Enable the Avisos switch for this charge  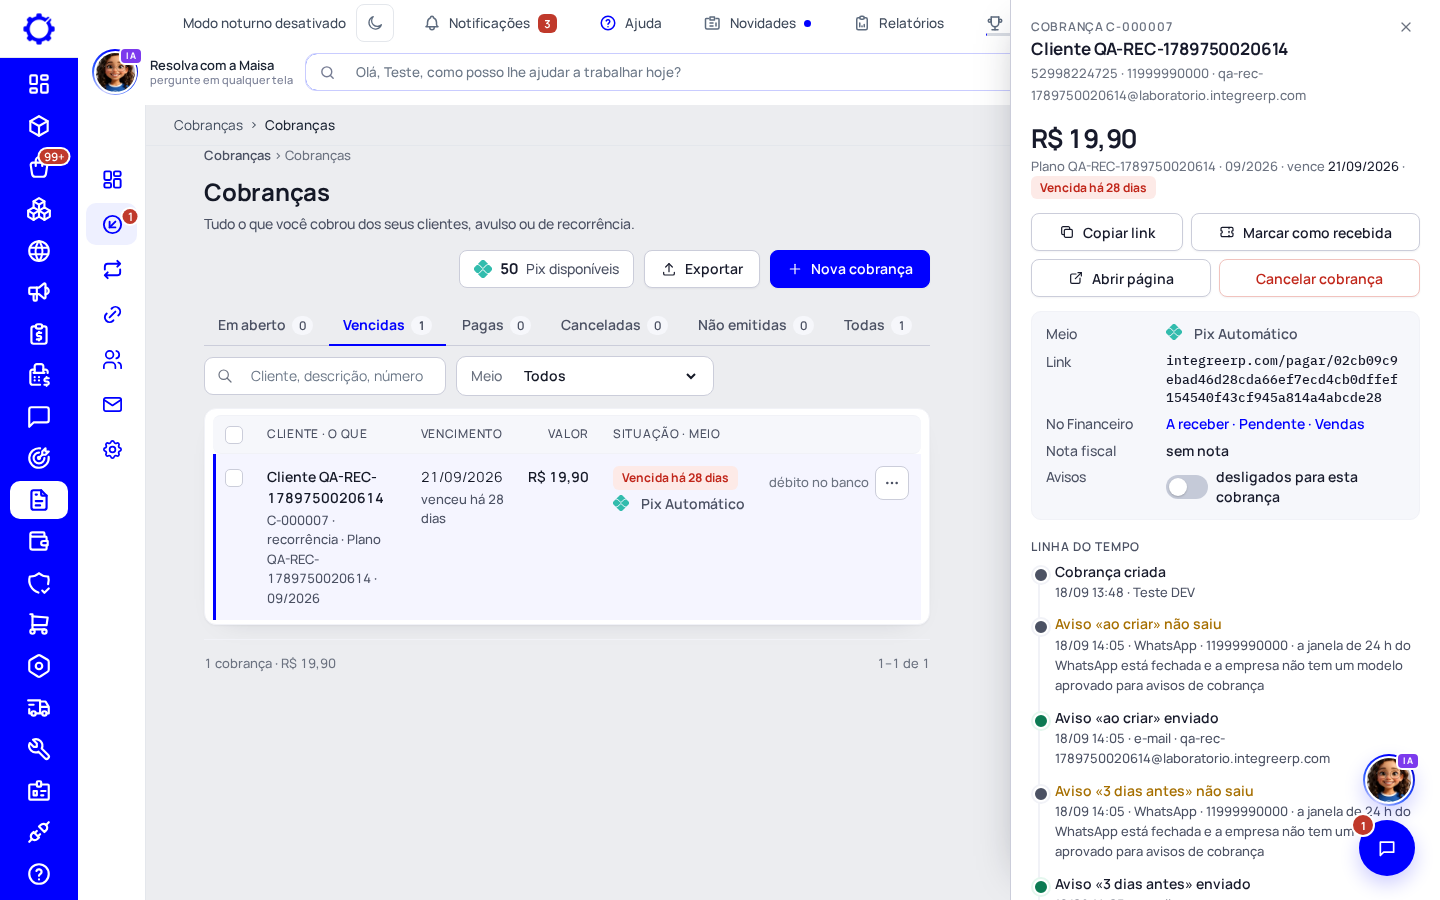coord(1187,487)
